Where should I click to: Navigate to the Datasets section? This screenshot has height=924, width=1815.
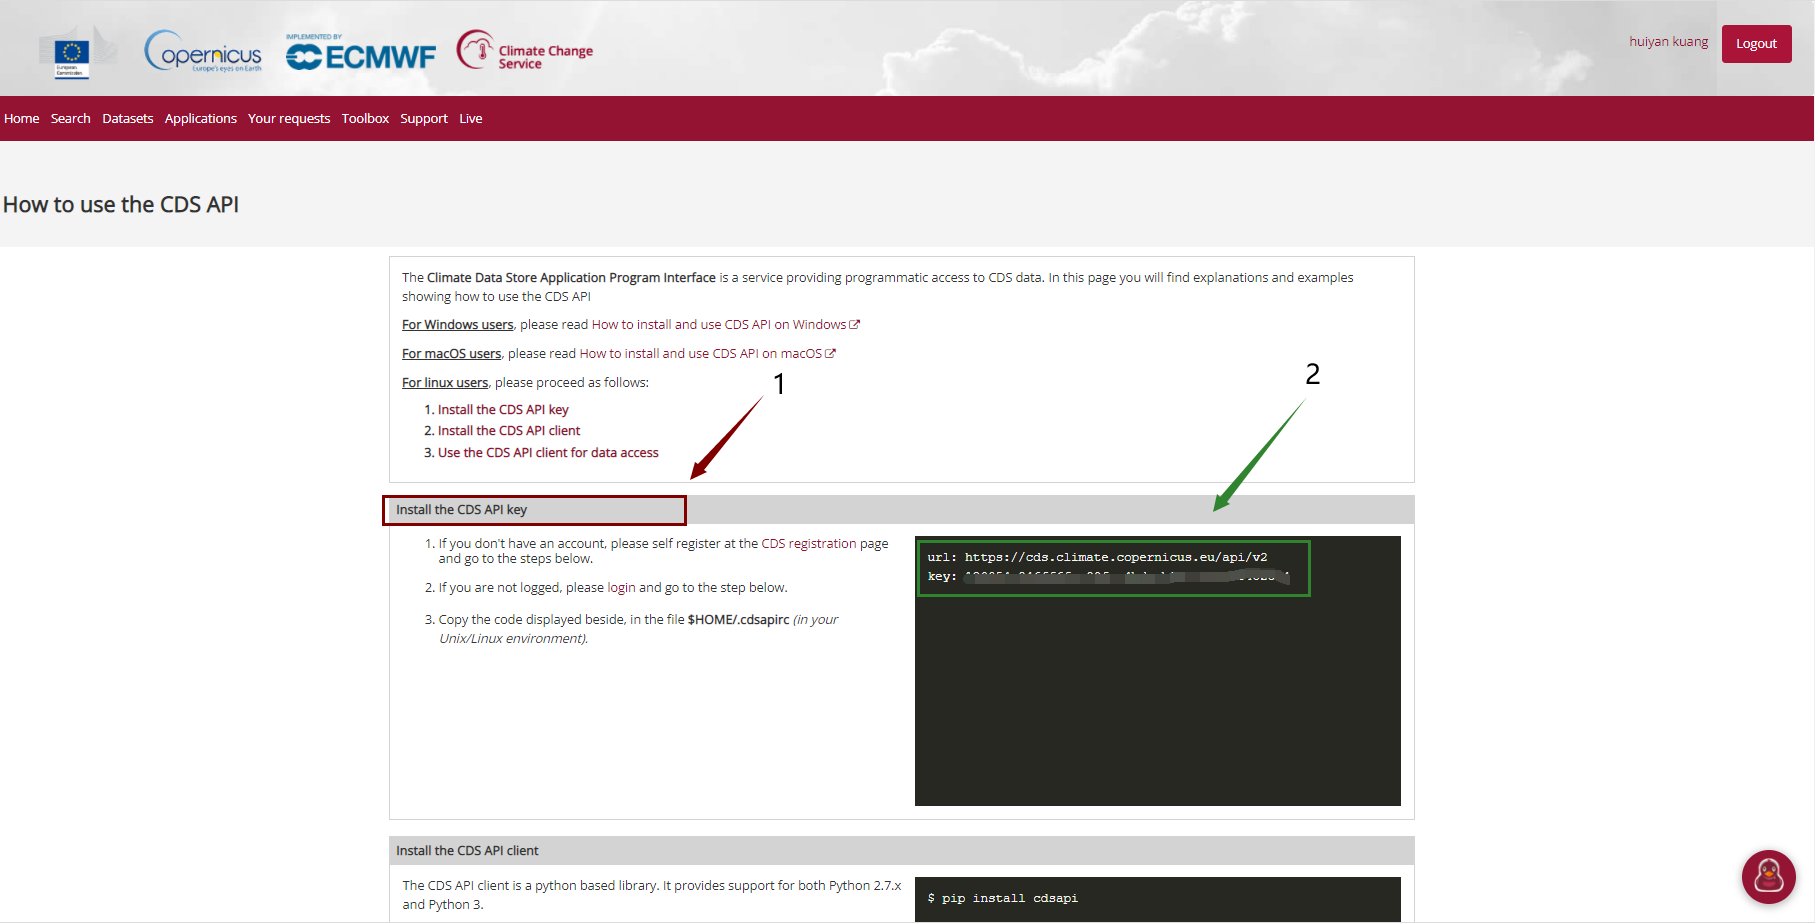coord(127,118)
